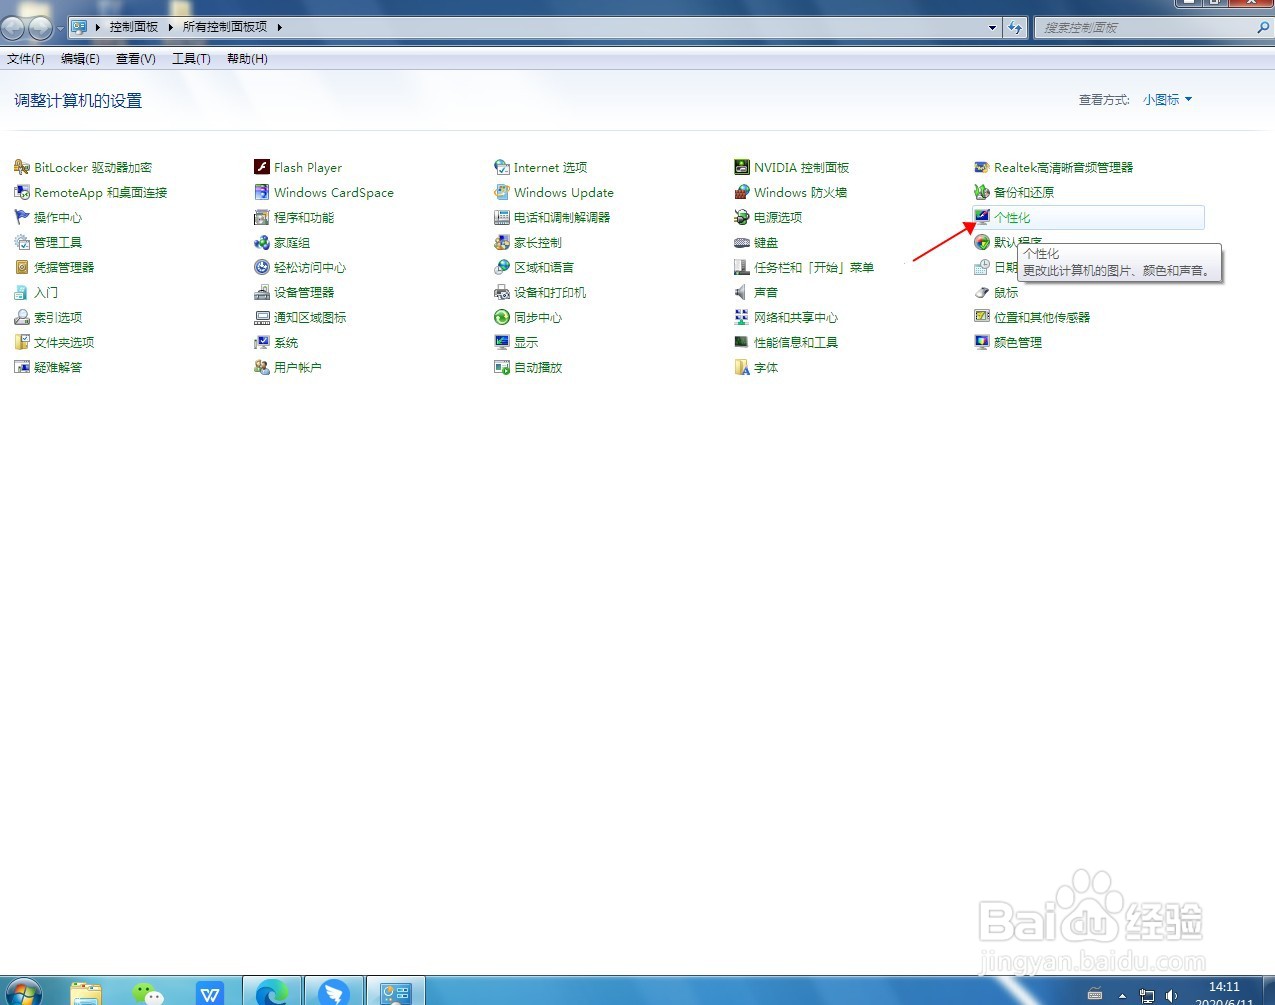Open the Internet 选项 globe icon
The image size is (1275, 1005).
(x=502, y=167)
